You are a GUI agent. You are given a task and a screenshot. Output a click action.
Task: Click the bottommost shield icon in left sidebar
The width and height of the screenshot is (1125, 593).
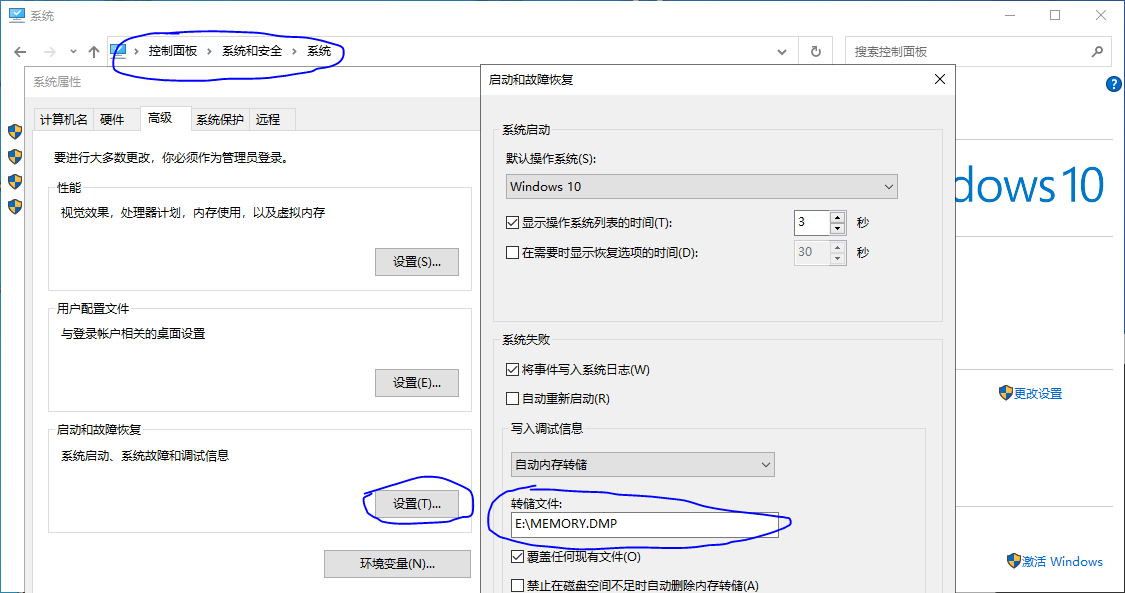[x=15, y=207]
